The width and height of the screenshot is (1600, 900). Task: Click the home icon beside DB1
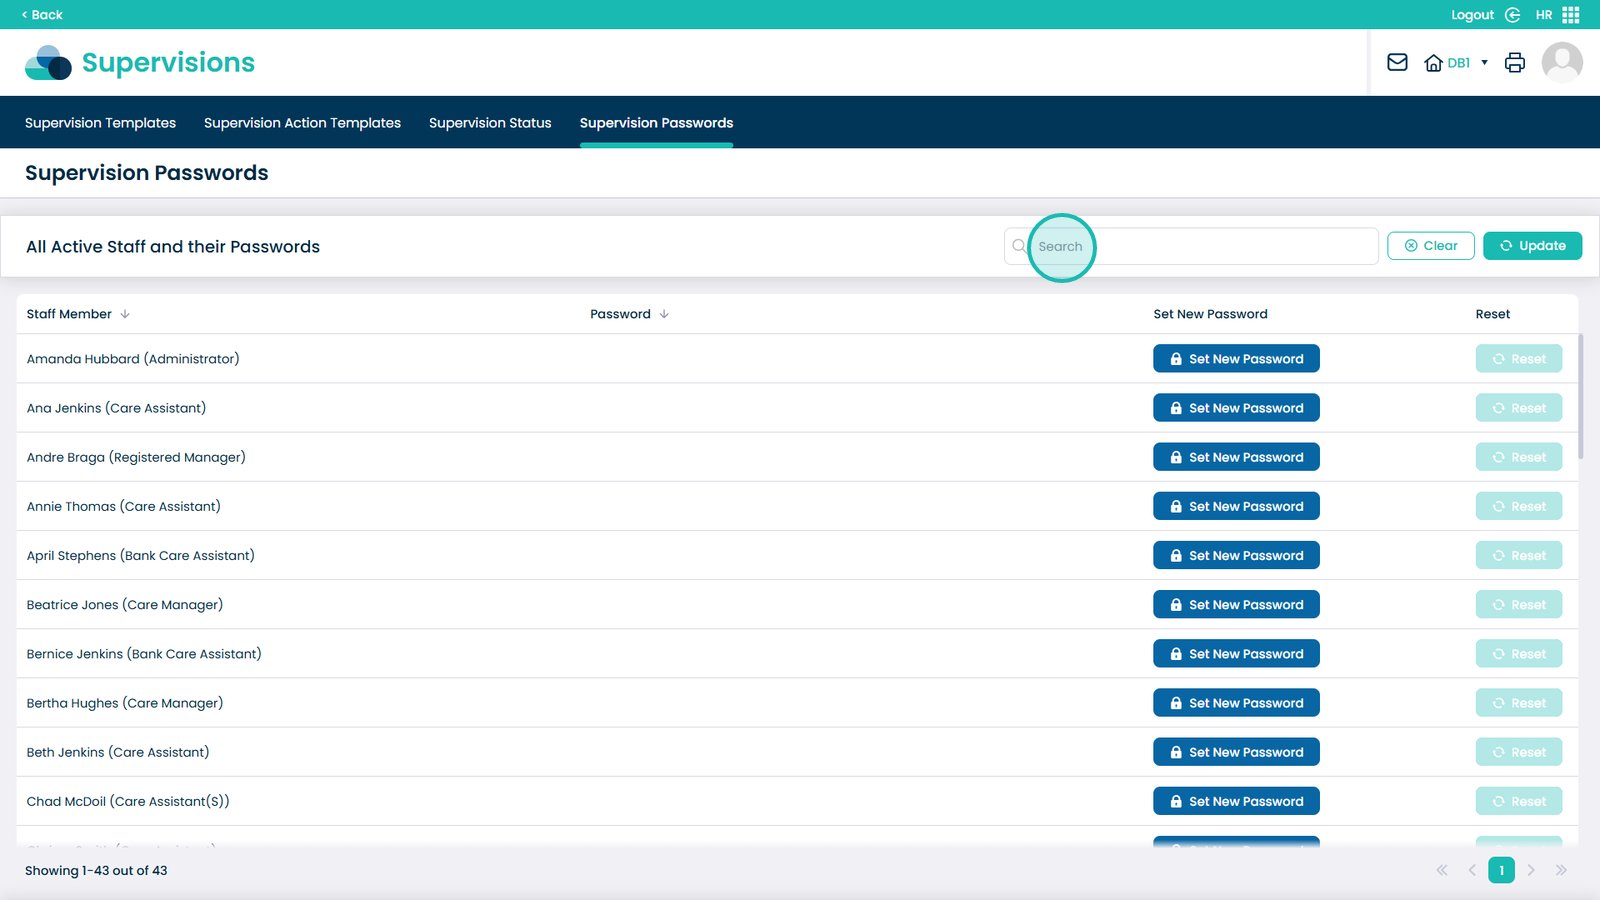tap(1433, 63)
